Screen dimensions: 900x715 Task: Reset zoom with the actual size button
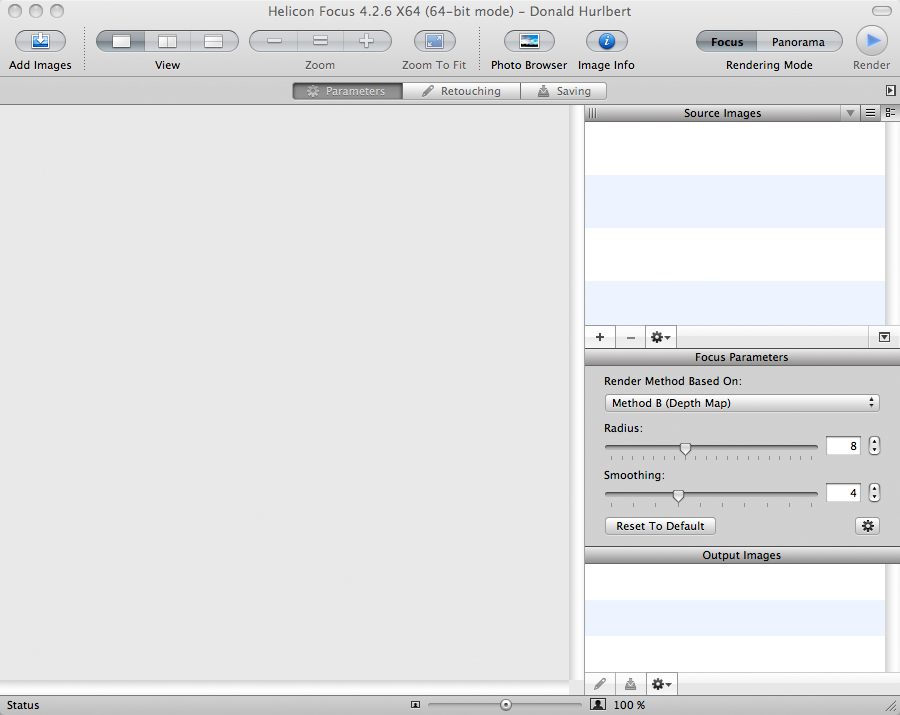pos(320,41)
